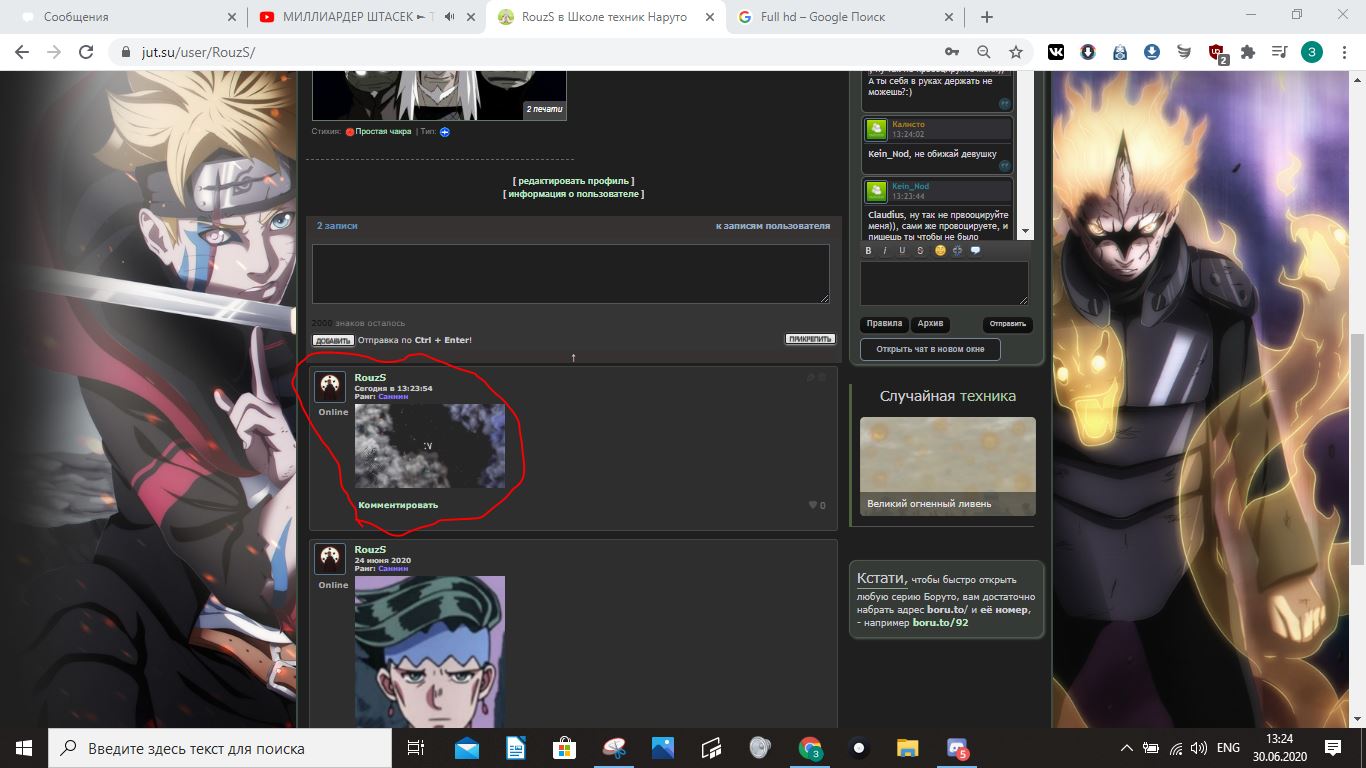Open chat Правила button
The width and height of the screenshot is (1366, 768).
tap(885, 324)
